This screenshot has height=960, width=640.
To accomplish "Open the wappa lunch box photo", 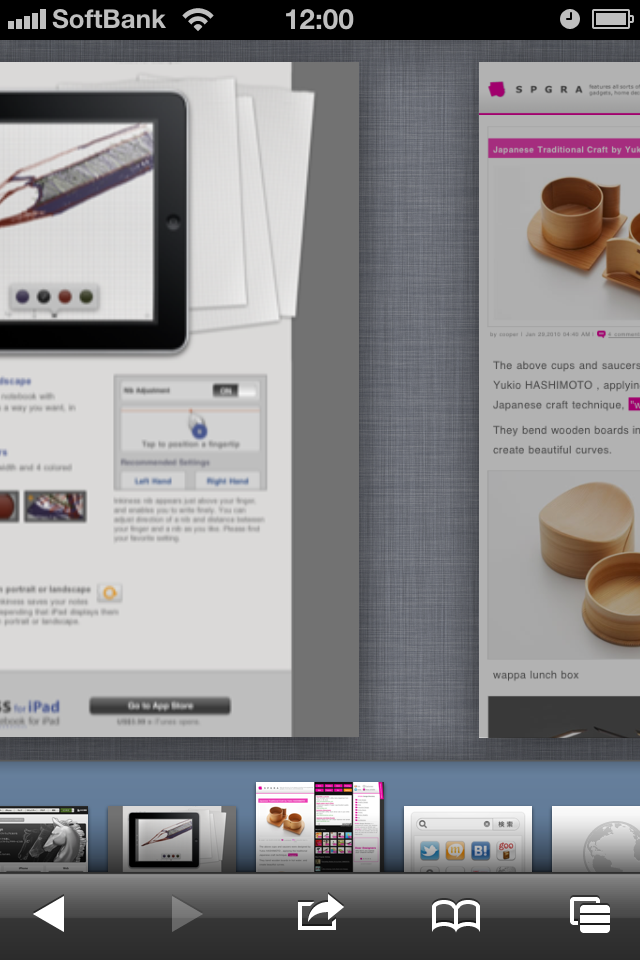I will [x=564, y=565].
